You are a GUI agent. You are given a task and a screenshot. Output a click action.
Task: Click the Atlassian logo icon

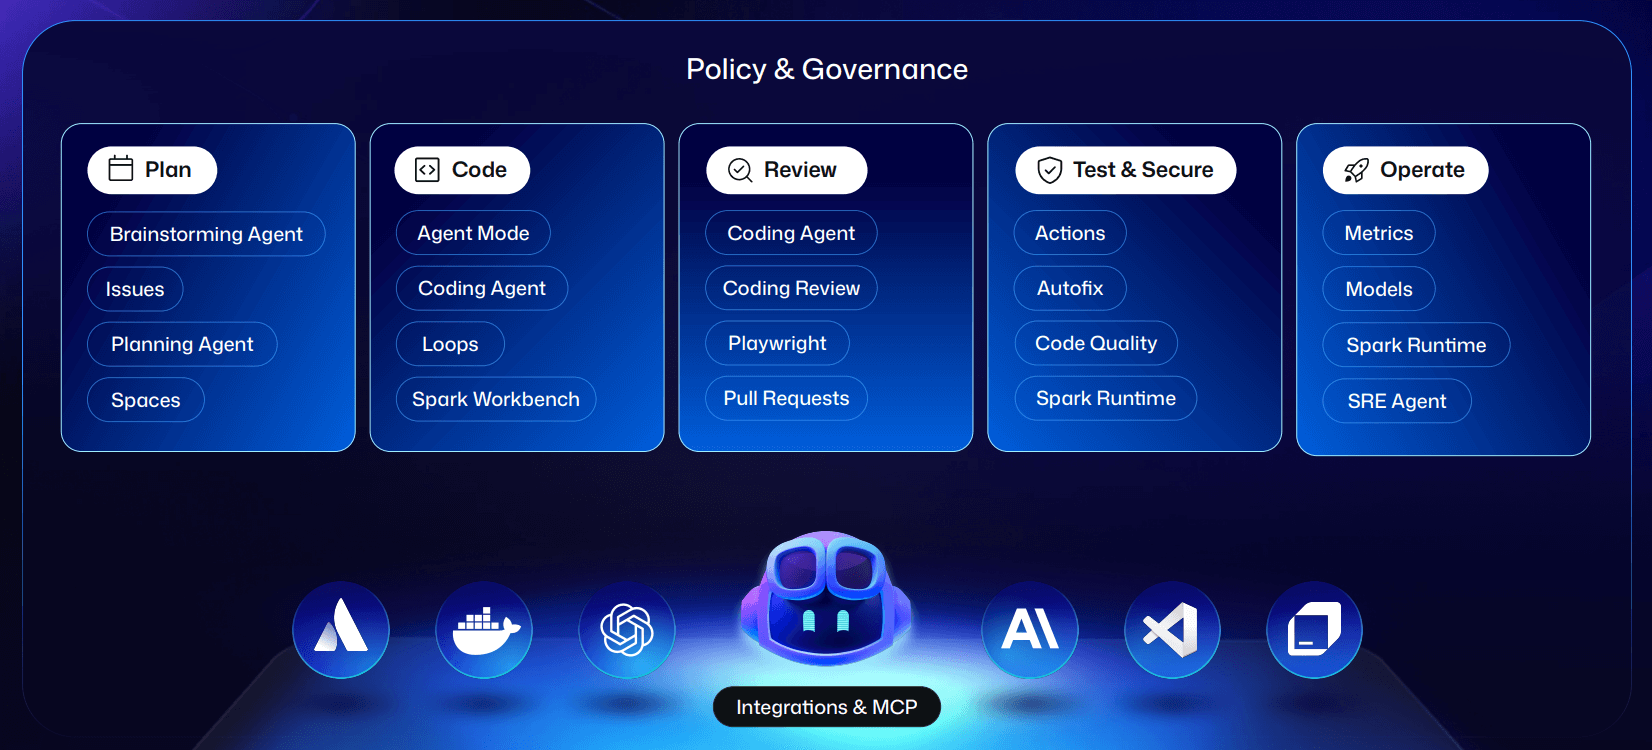[x=341, y=630]
